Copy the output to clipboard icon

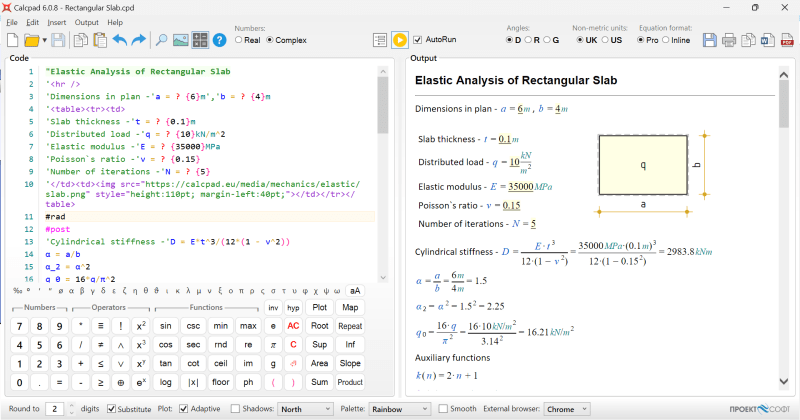(x=748, y=40)
